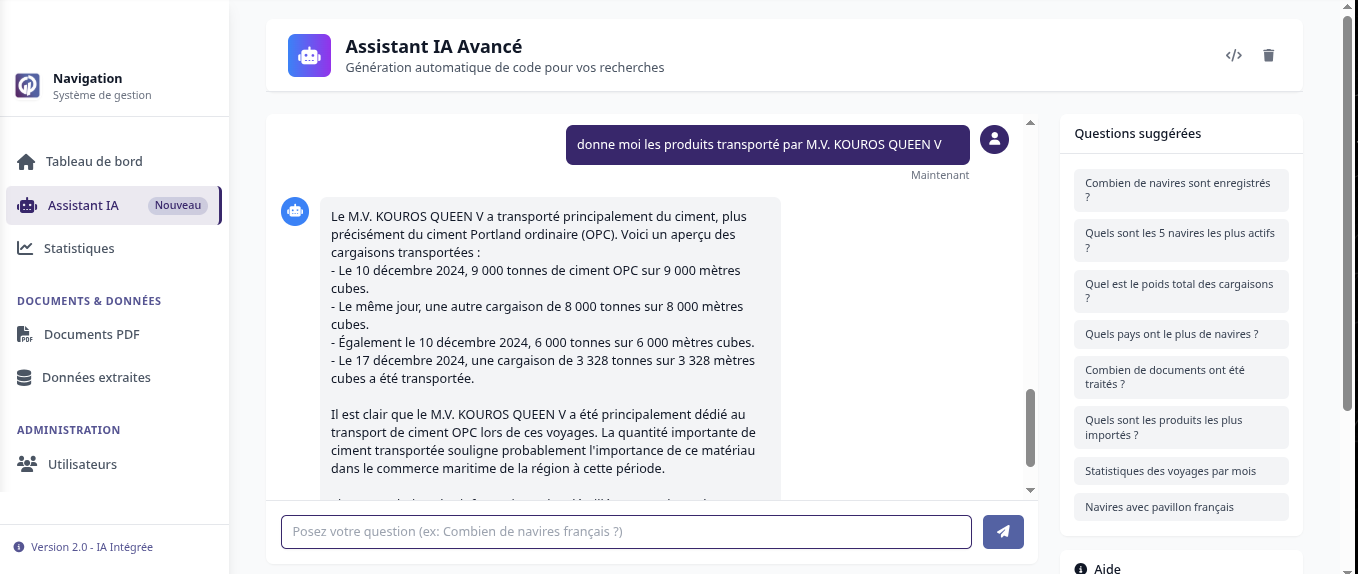Click the chat scrollbar down arrow
The width and height of the screenshot is (1358, 574).
point(1031,490)
